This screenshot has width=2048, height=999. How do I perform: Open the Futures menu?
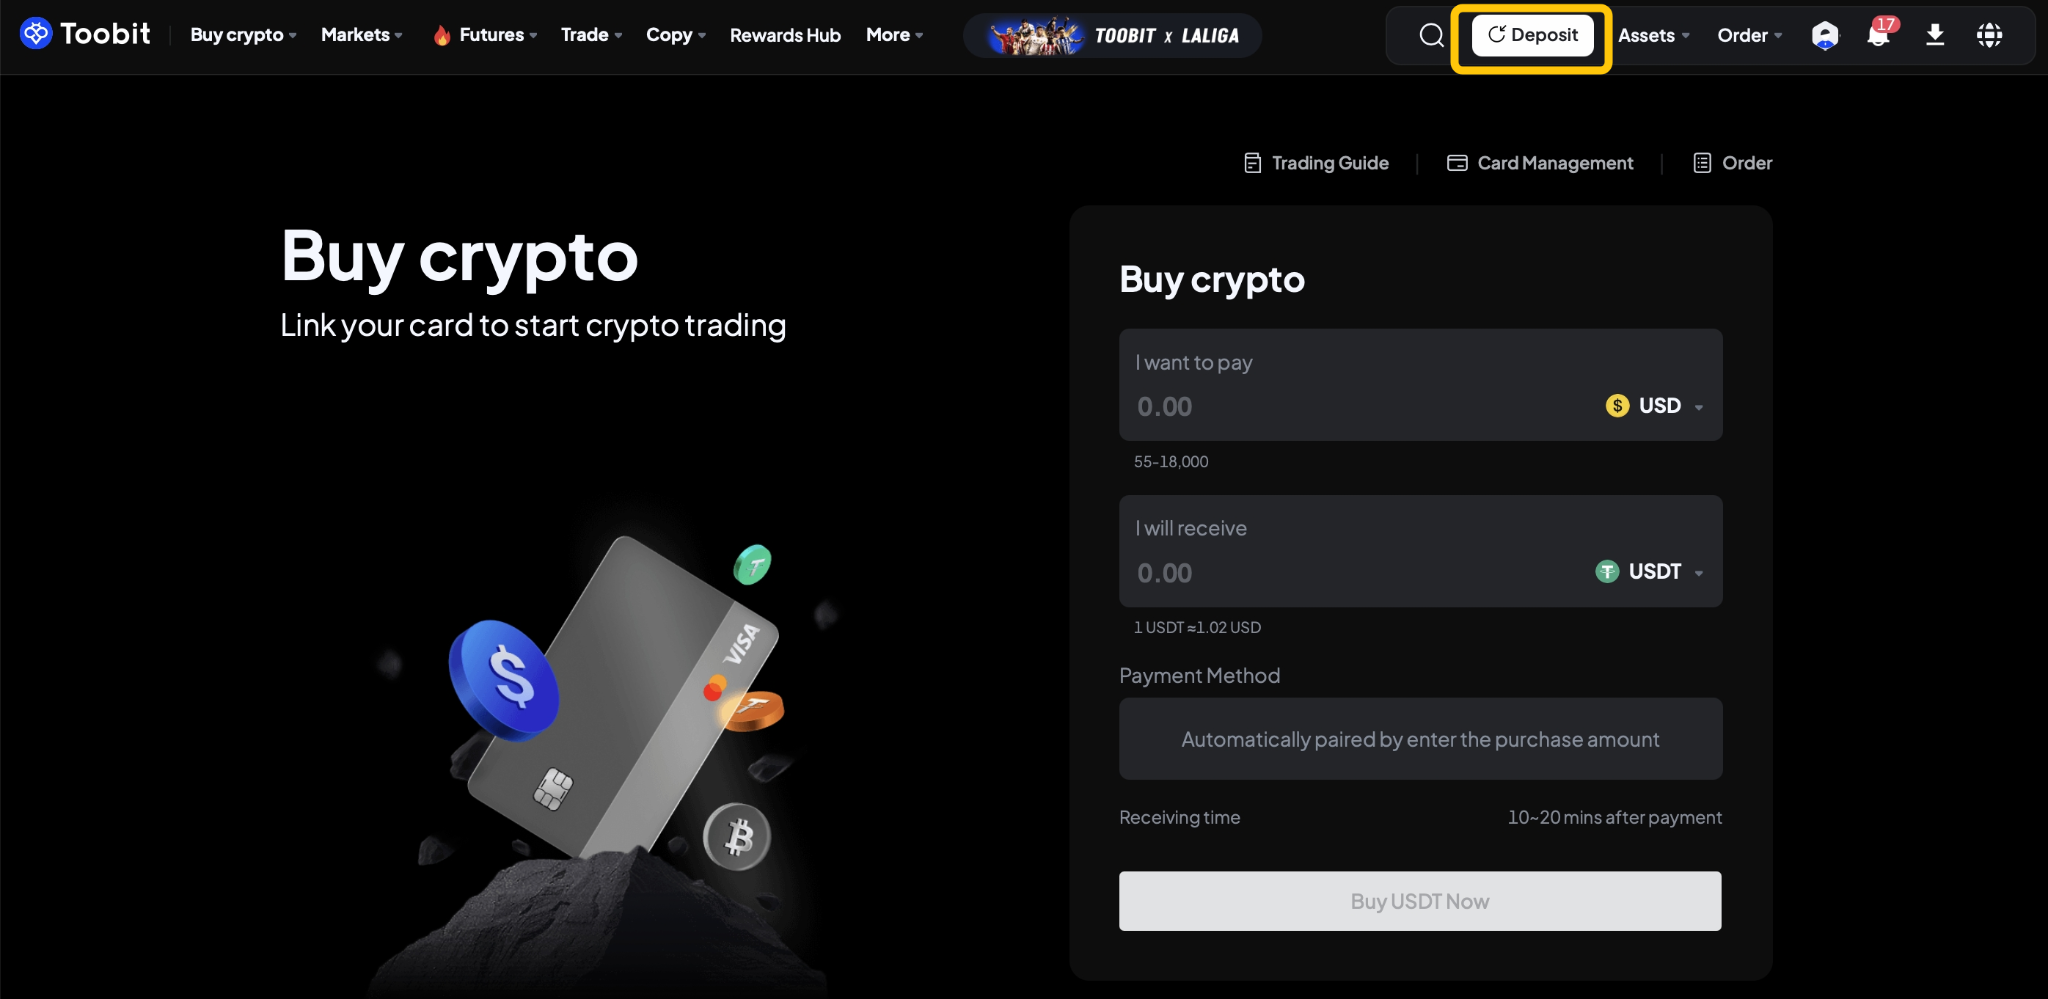click(485, 35)
